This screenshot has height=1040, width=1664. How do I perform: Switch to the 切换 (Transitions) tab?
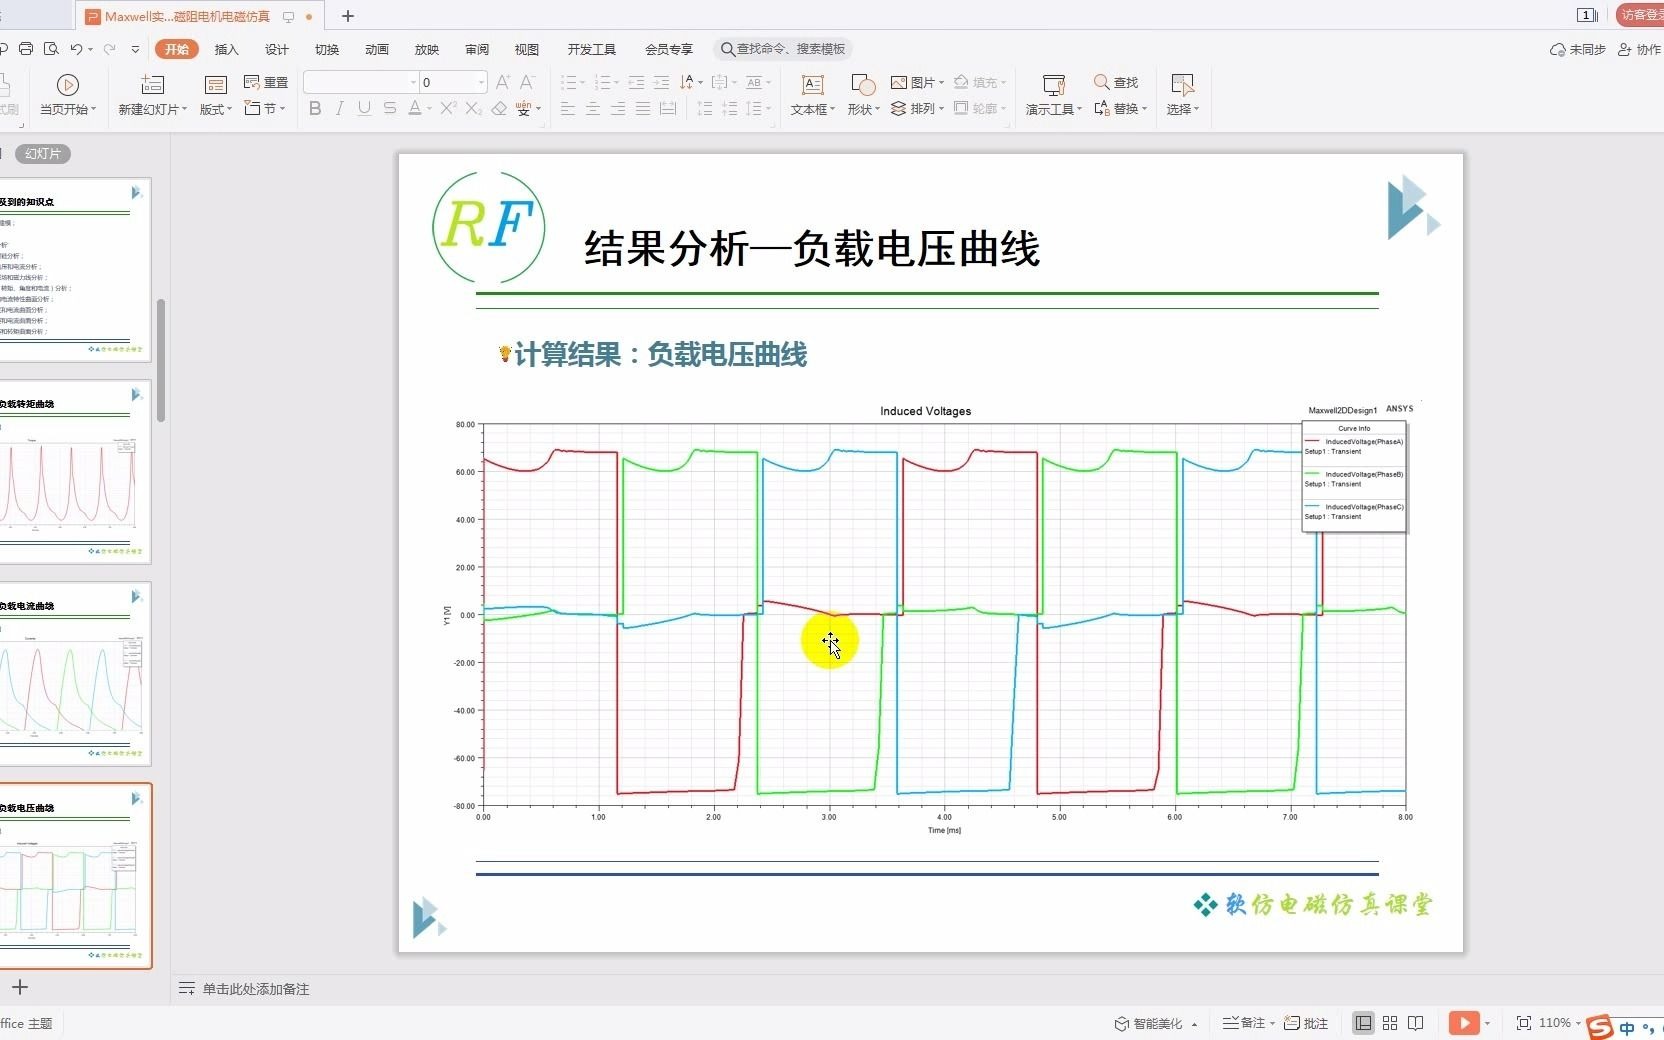[x=327, y=49]
